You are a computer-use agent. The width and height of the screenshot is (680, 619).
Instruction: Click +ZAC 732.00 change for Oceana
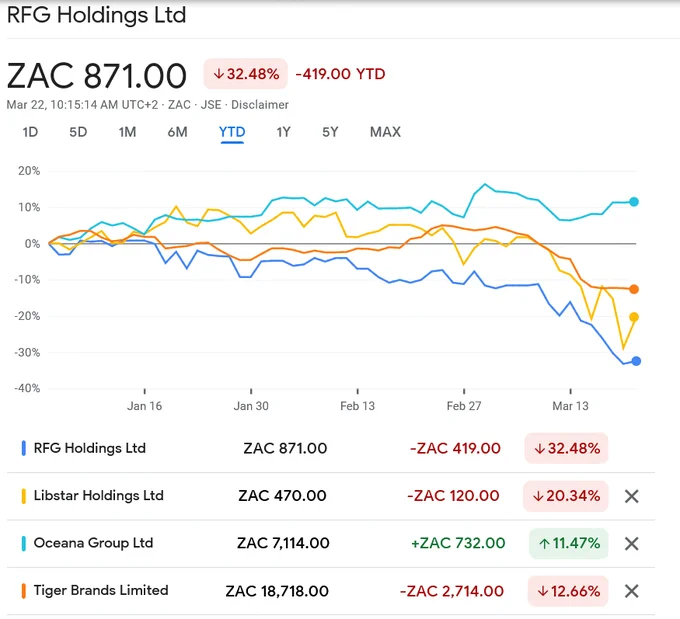tap(458, 543)
